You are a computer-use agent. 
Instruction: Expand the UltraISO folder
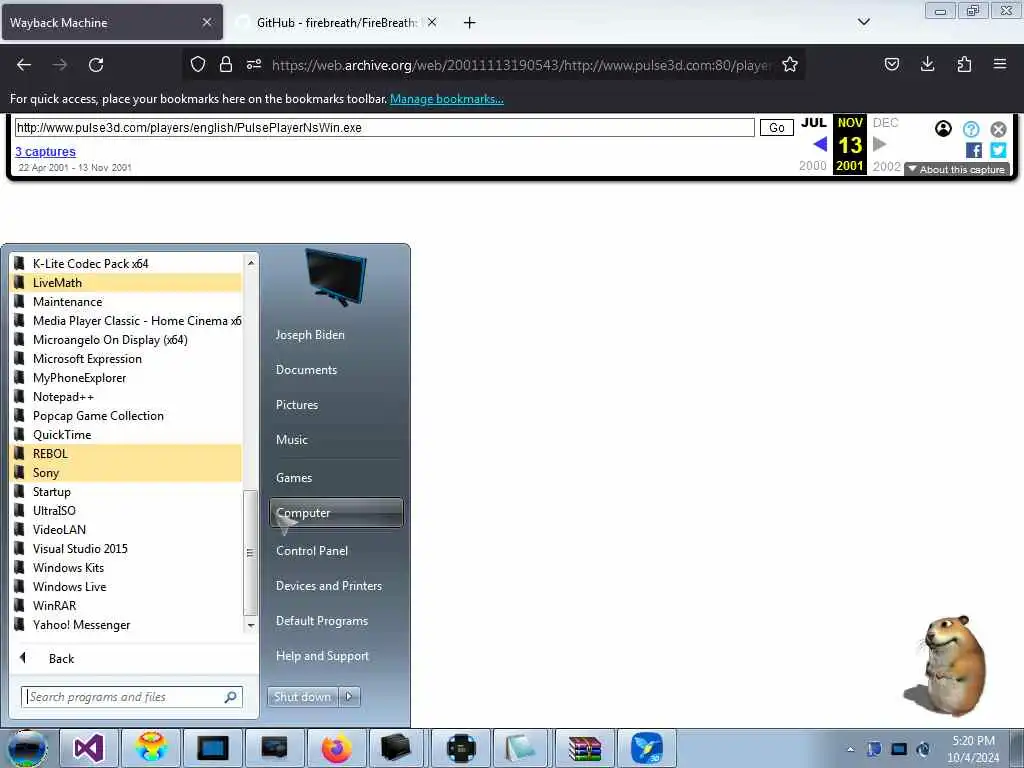(x=127, y=511)
